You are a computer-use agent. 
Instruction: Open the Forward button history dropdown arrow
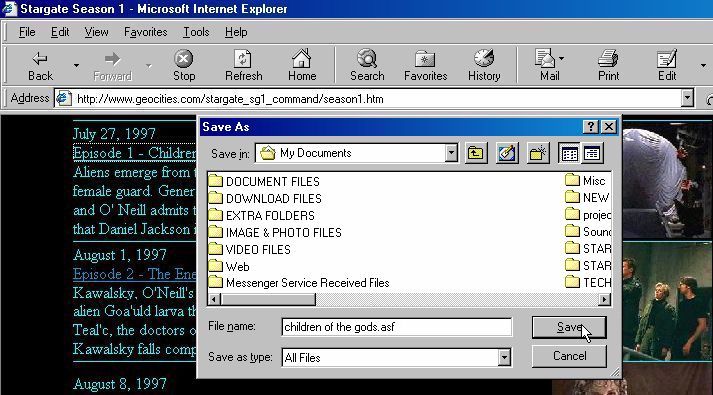click(x=149, y=66)
